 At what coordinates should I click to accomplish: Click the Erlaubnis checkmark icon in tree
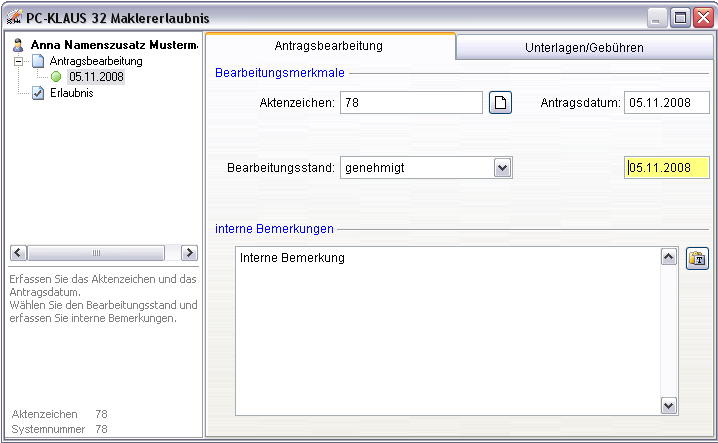click(38, 93)
